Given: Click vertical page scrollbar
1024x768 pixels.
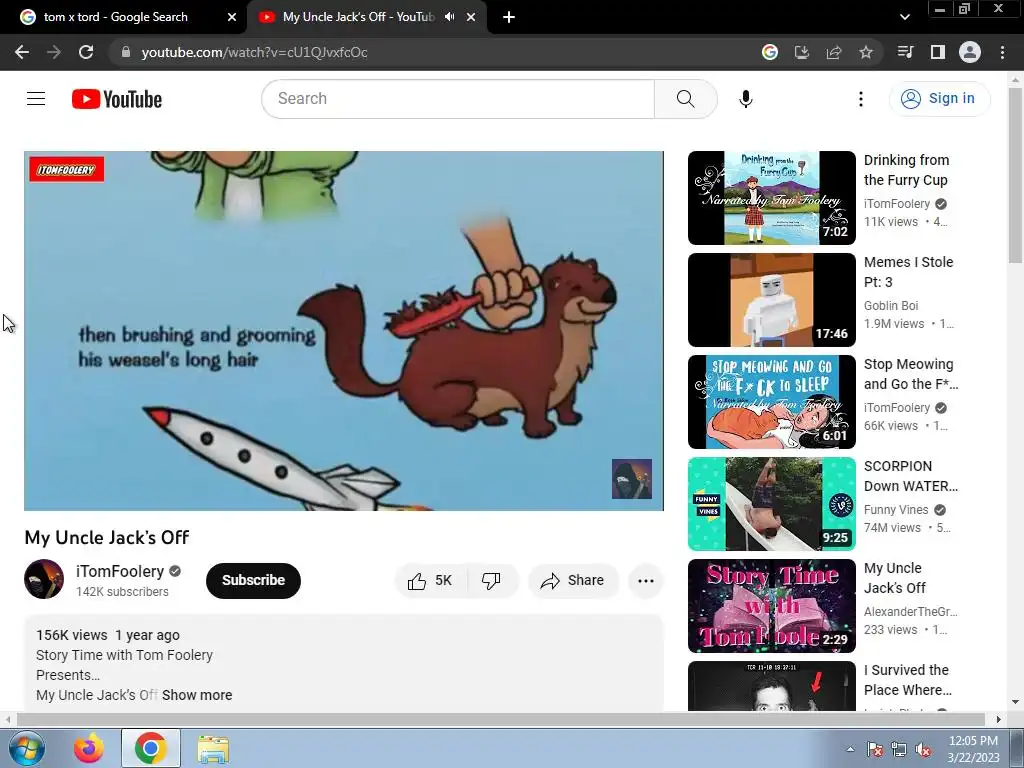Looking at the screenshot, I should point(1015,175).
